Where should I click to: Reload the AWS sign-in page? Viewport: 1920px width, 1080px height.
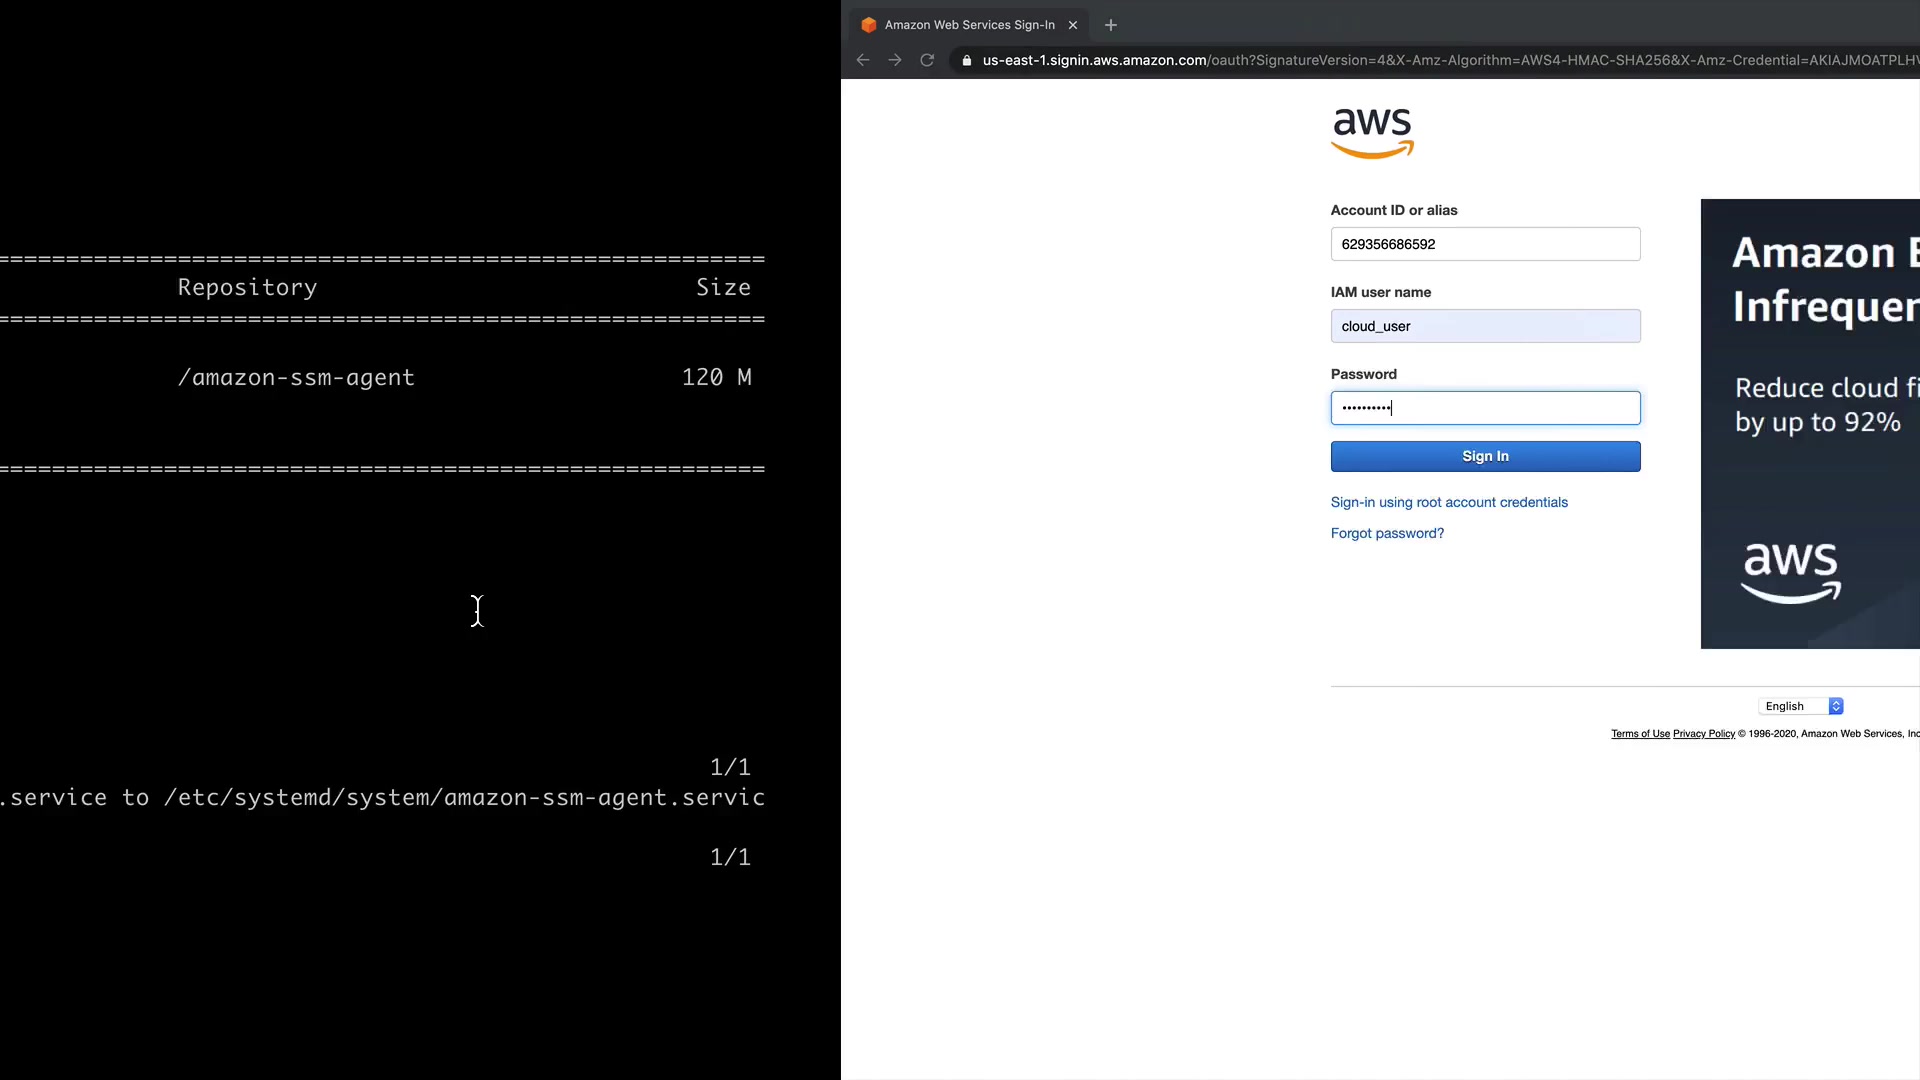pyautogui.click(x=927, y=60)
